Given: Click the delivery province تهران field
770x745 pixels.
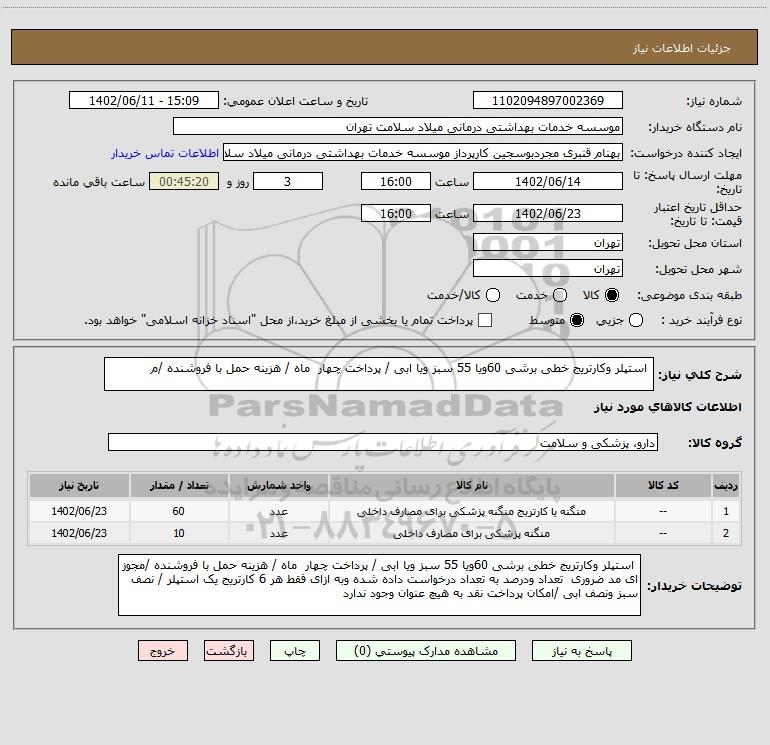Looking at the screenshot, I should 548,243.
